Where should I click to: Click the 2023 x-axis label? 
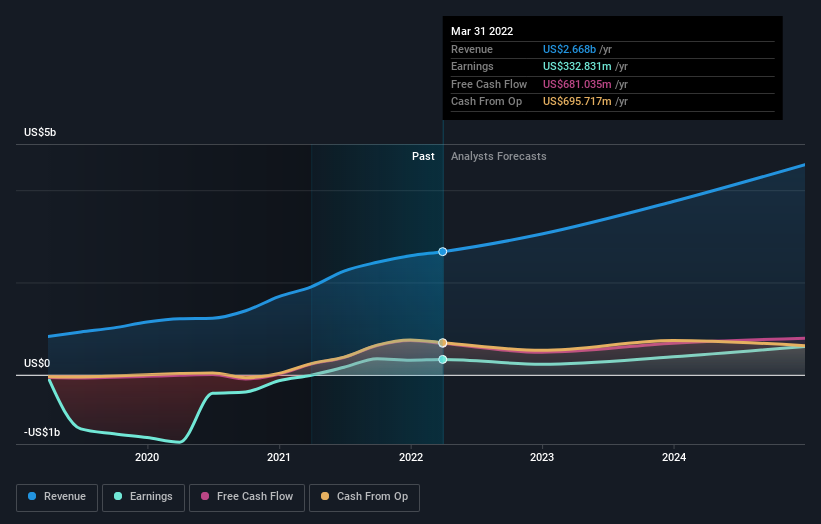542,458
